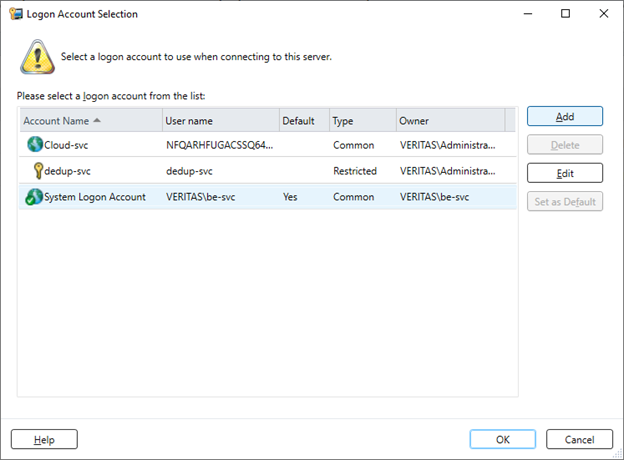624x460 pixels.
Task: Click the Set as Default button
Action: [x=565, y=201]
